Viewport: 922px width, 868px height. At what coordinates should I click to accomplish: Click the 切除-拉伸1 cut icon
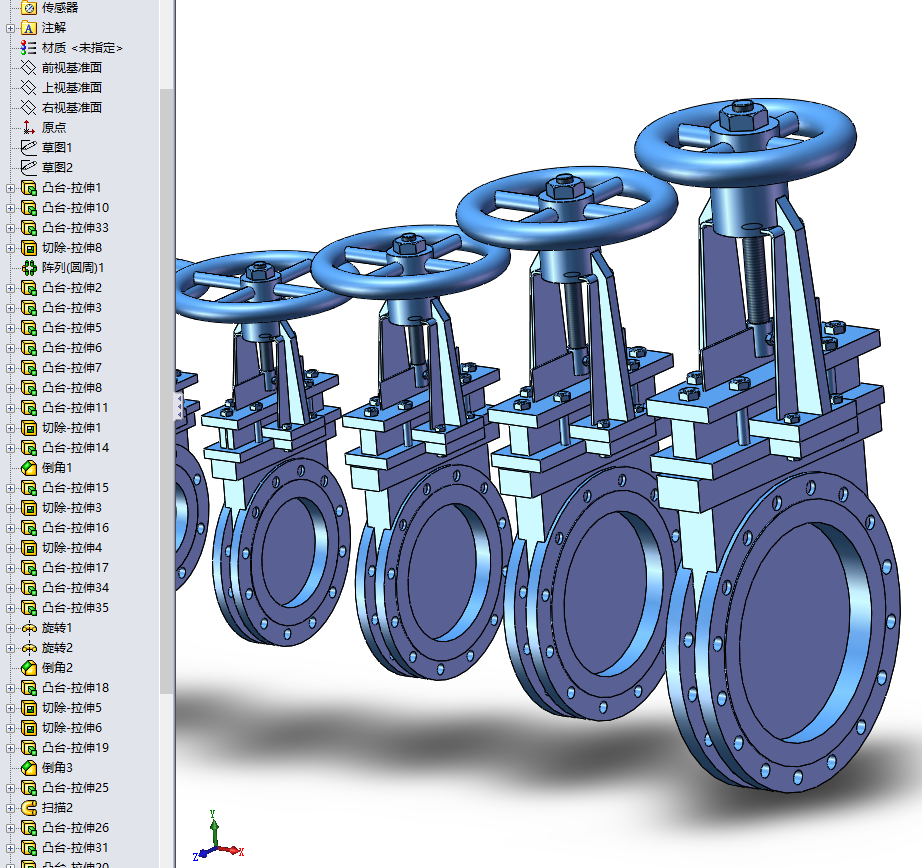(28, 428)
